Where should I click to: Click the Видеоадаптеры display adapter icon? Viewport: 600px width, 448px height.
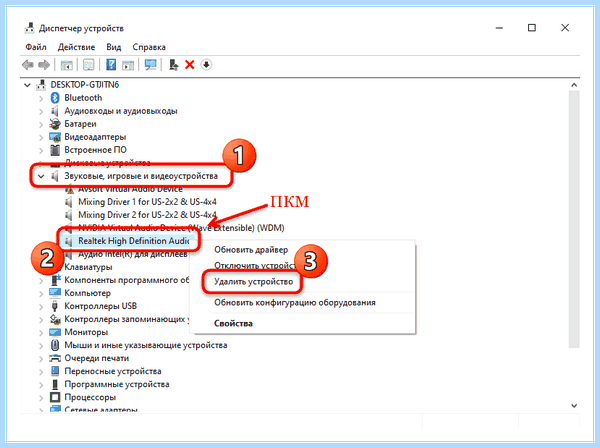point(55,137)
